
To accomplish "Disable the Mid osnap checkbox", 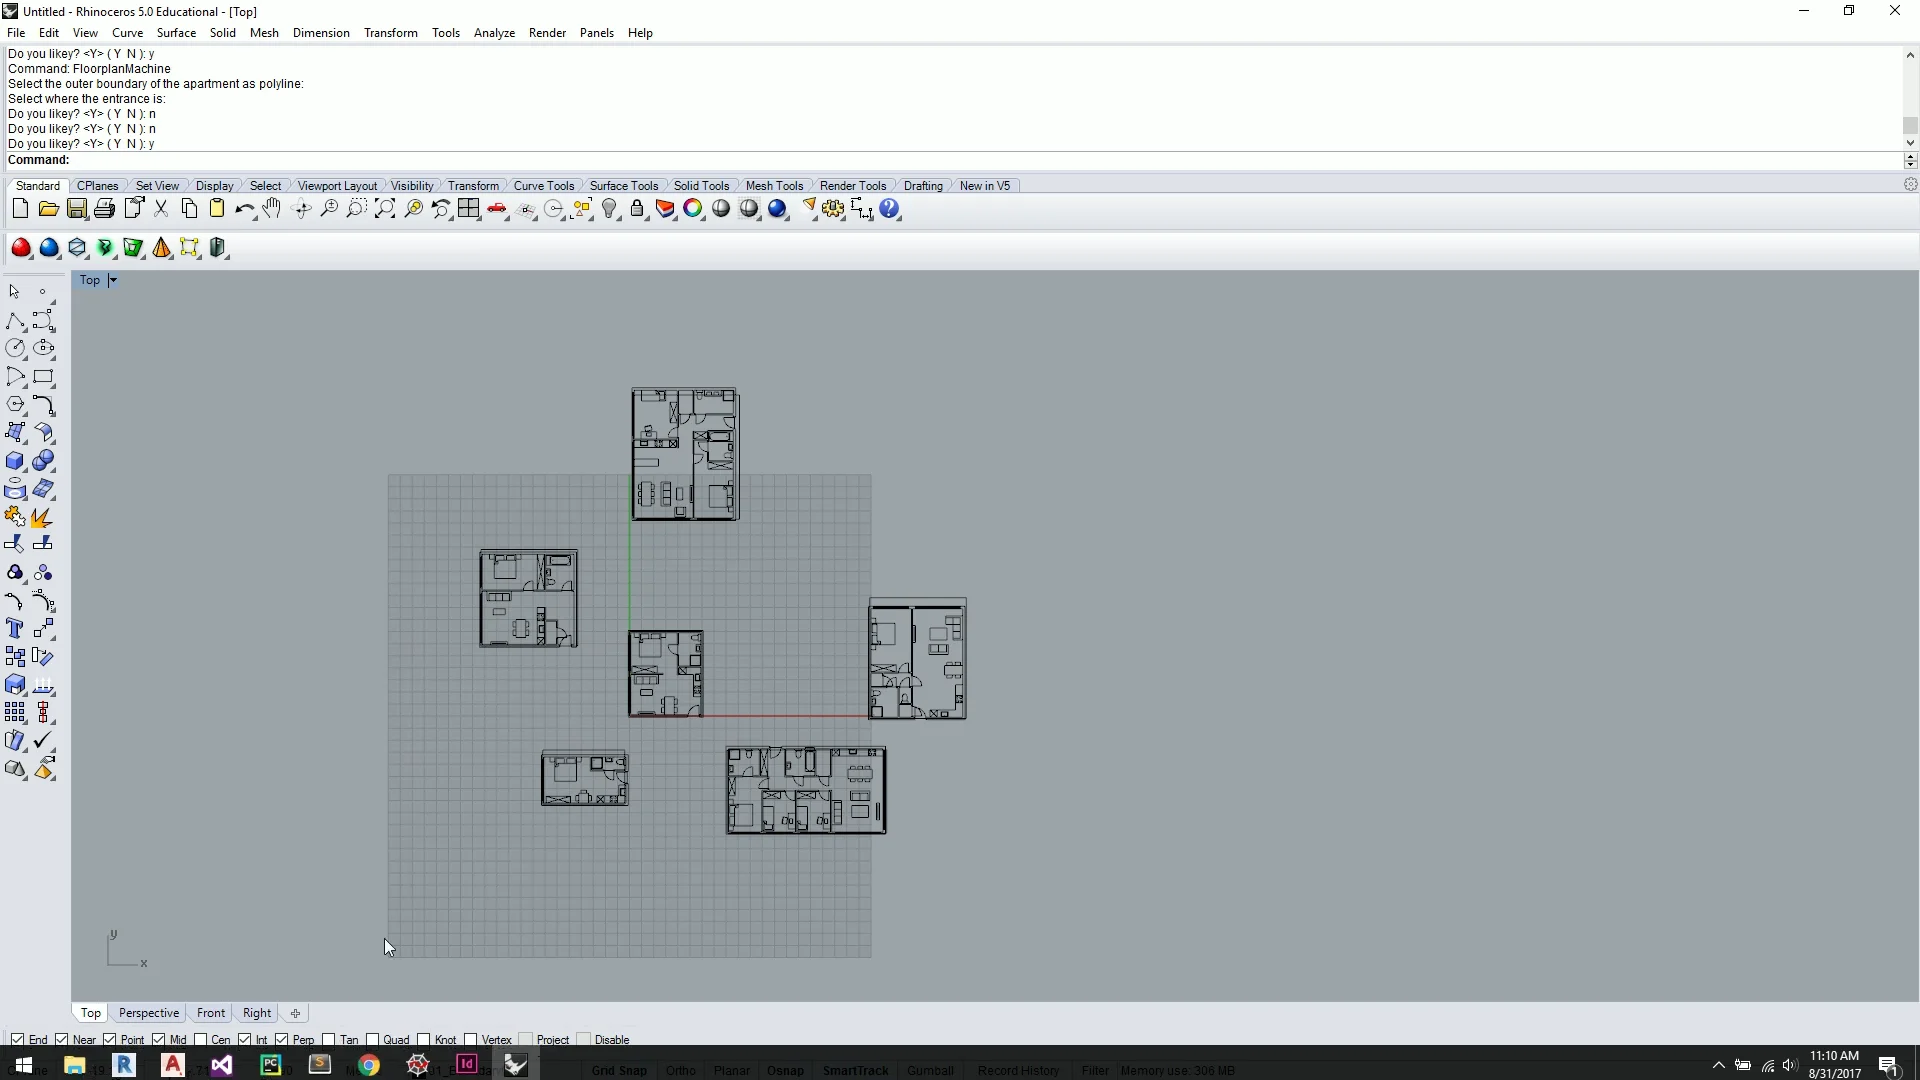I will point(158,1040).
